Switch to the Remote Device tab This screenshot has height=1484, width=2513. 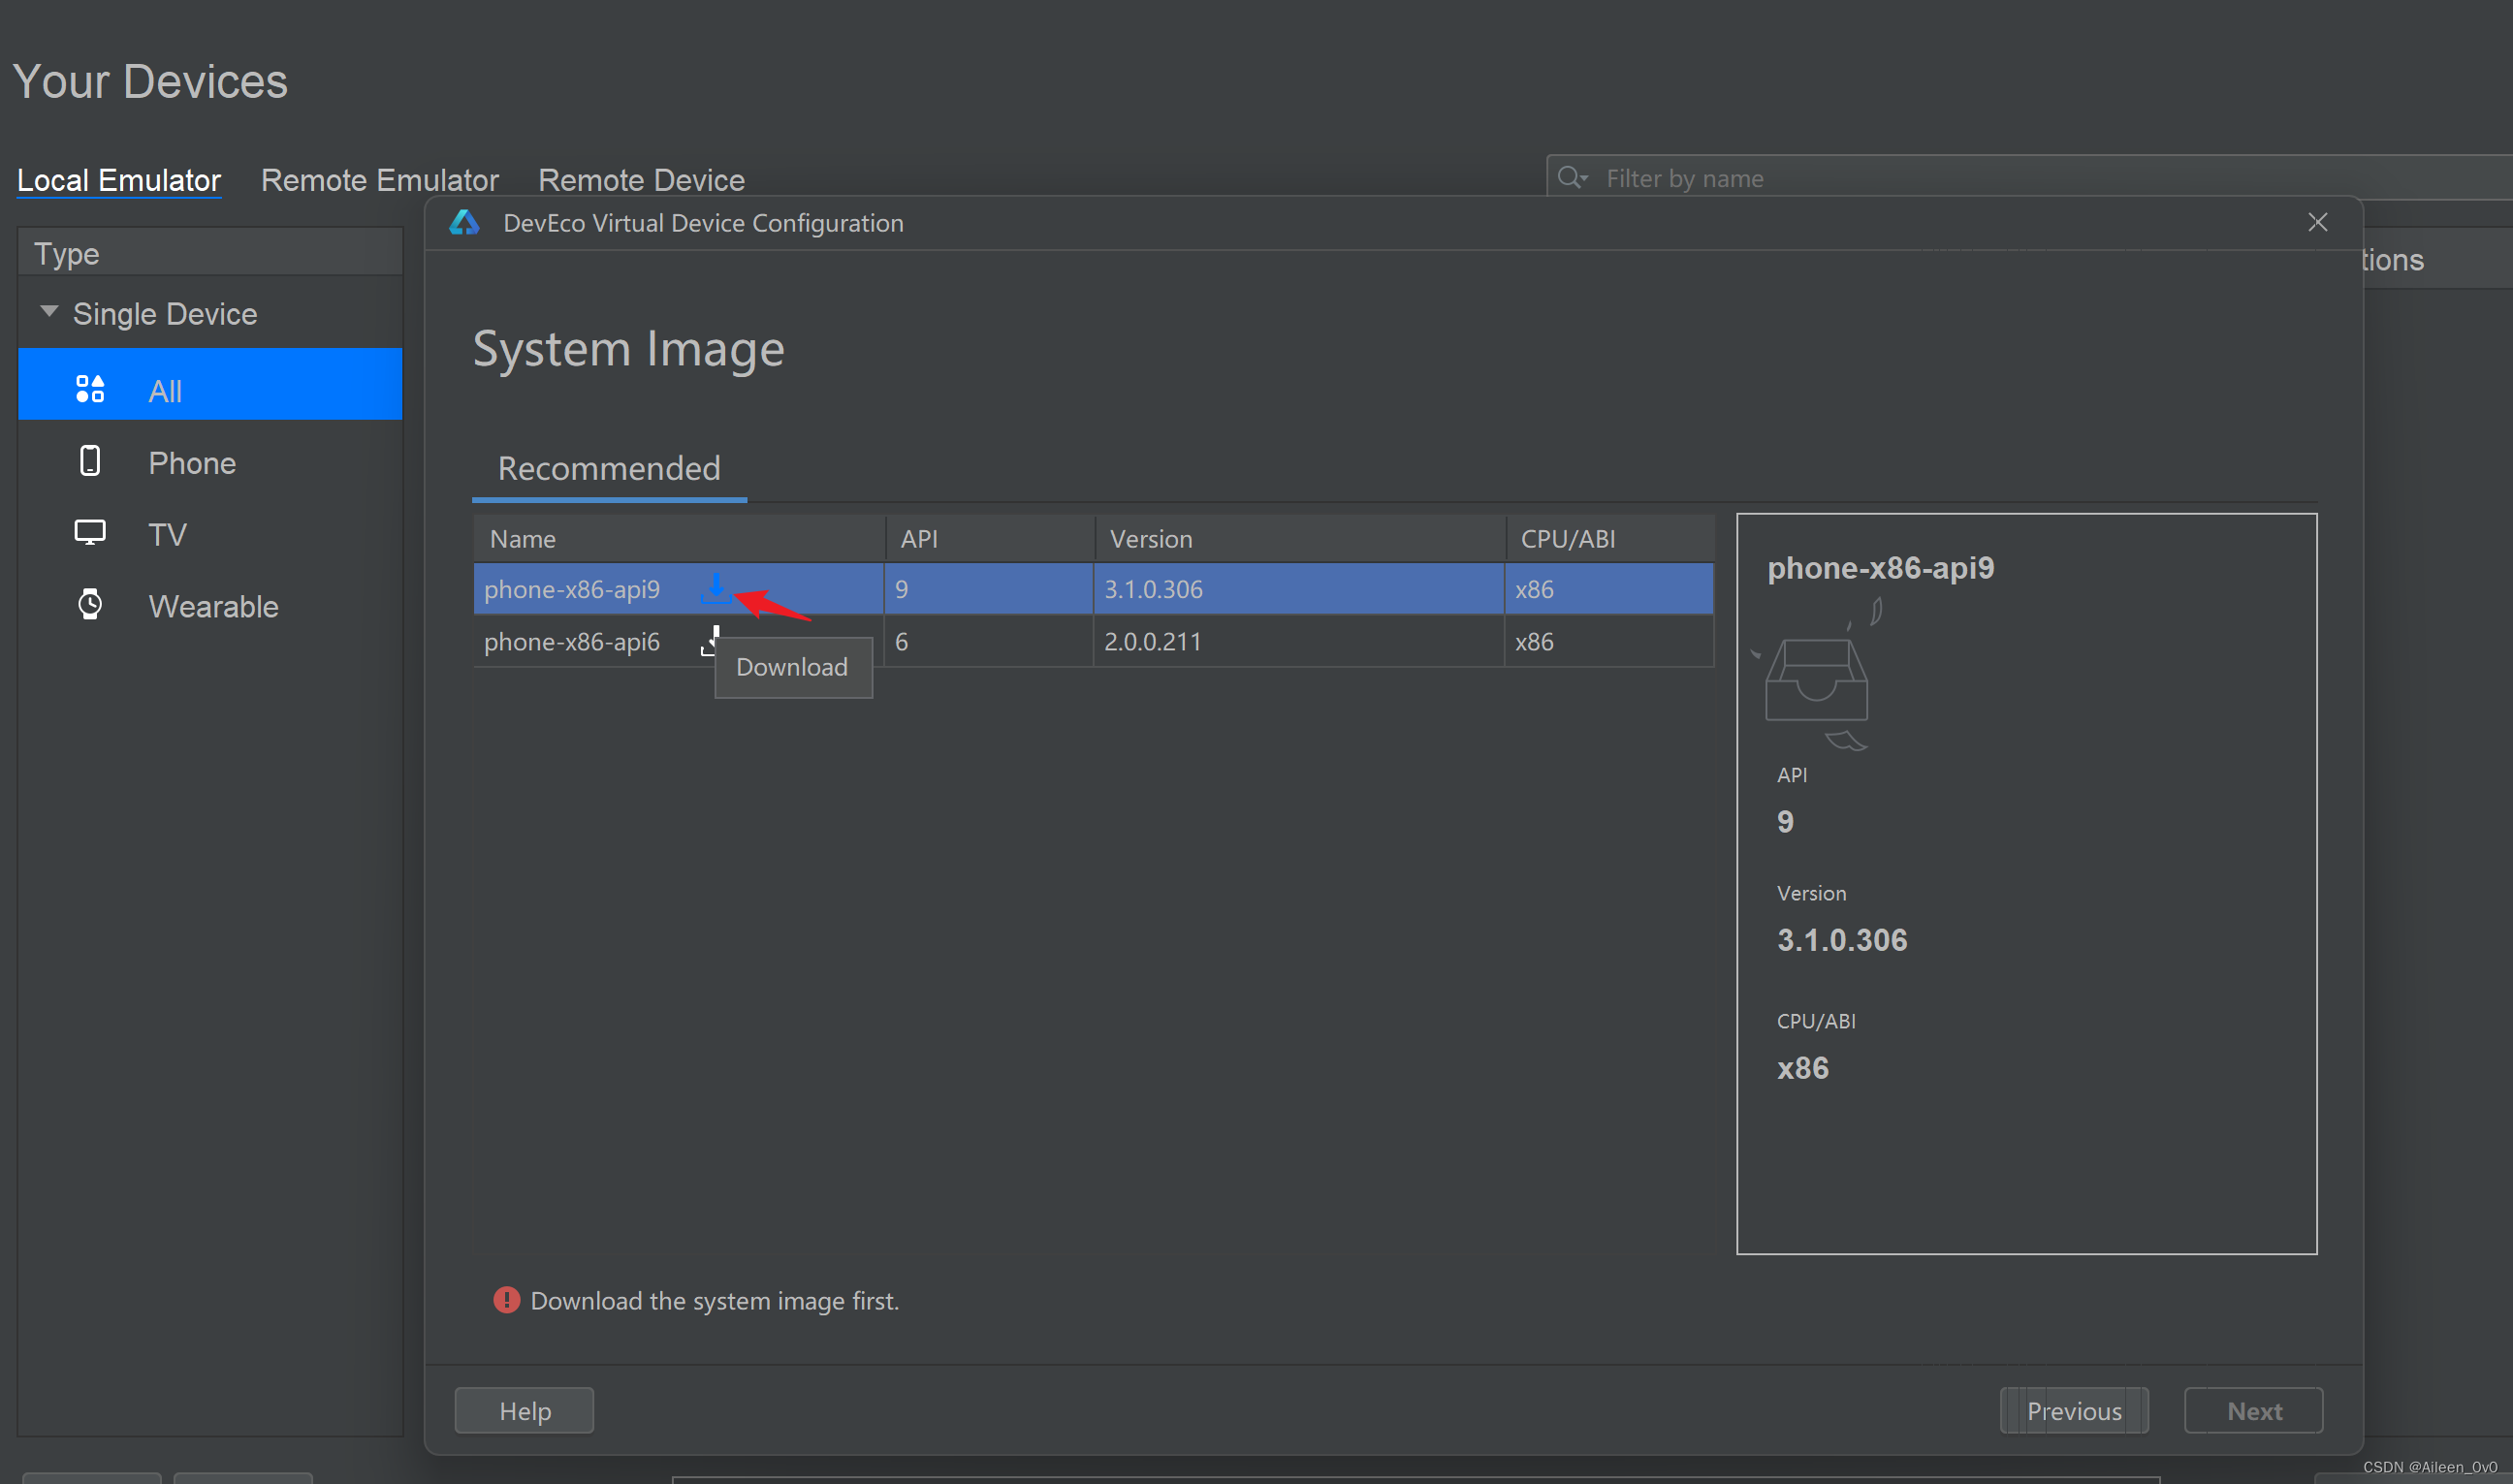click(641, 180)
